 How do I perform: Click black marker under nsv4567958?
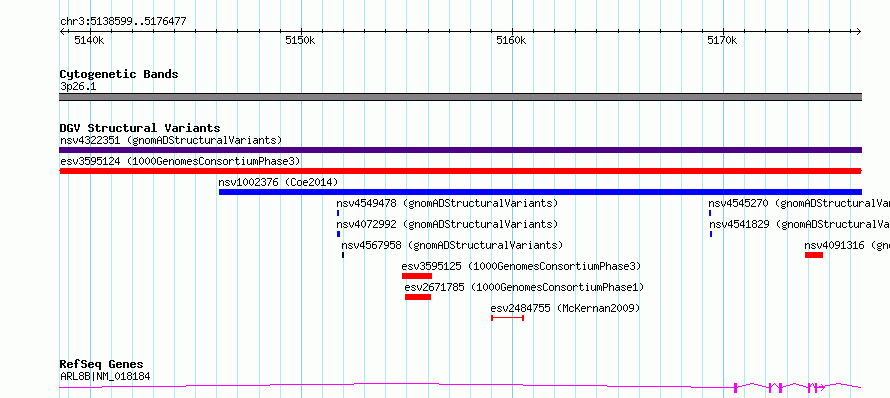(343, 255)
